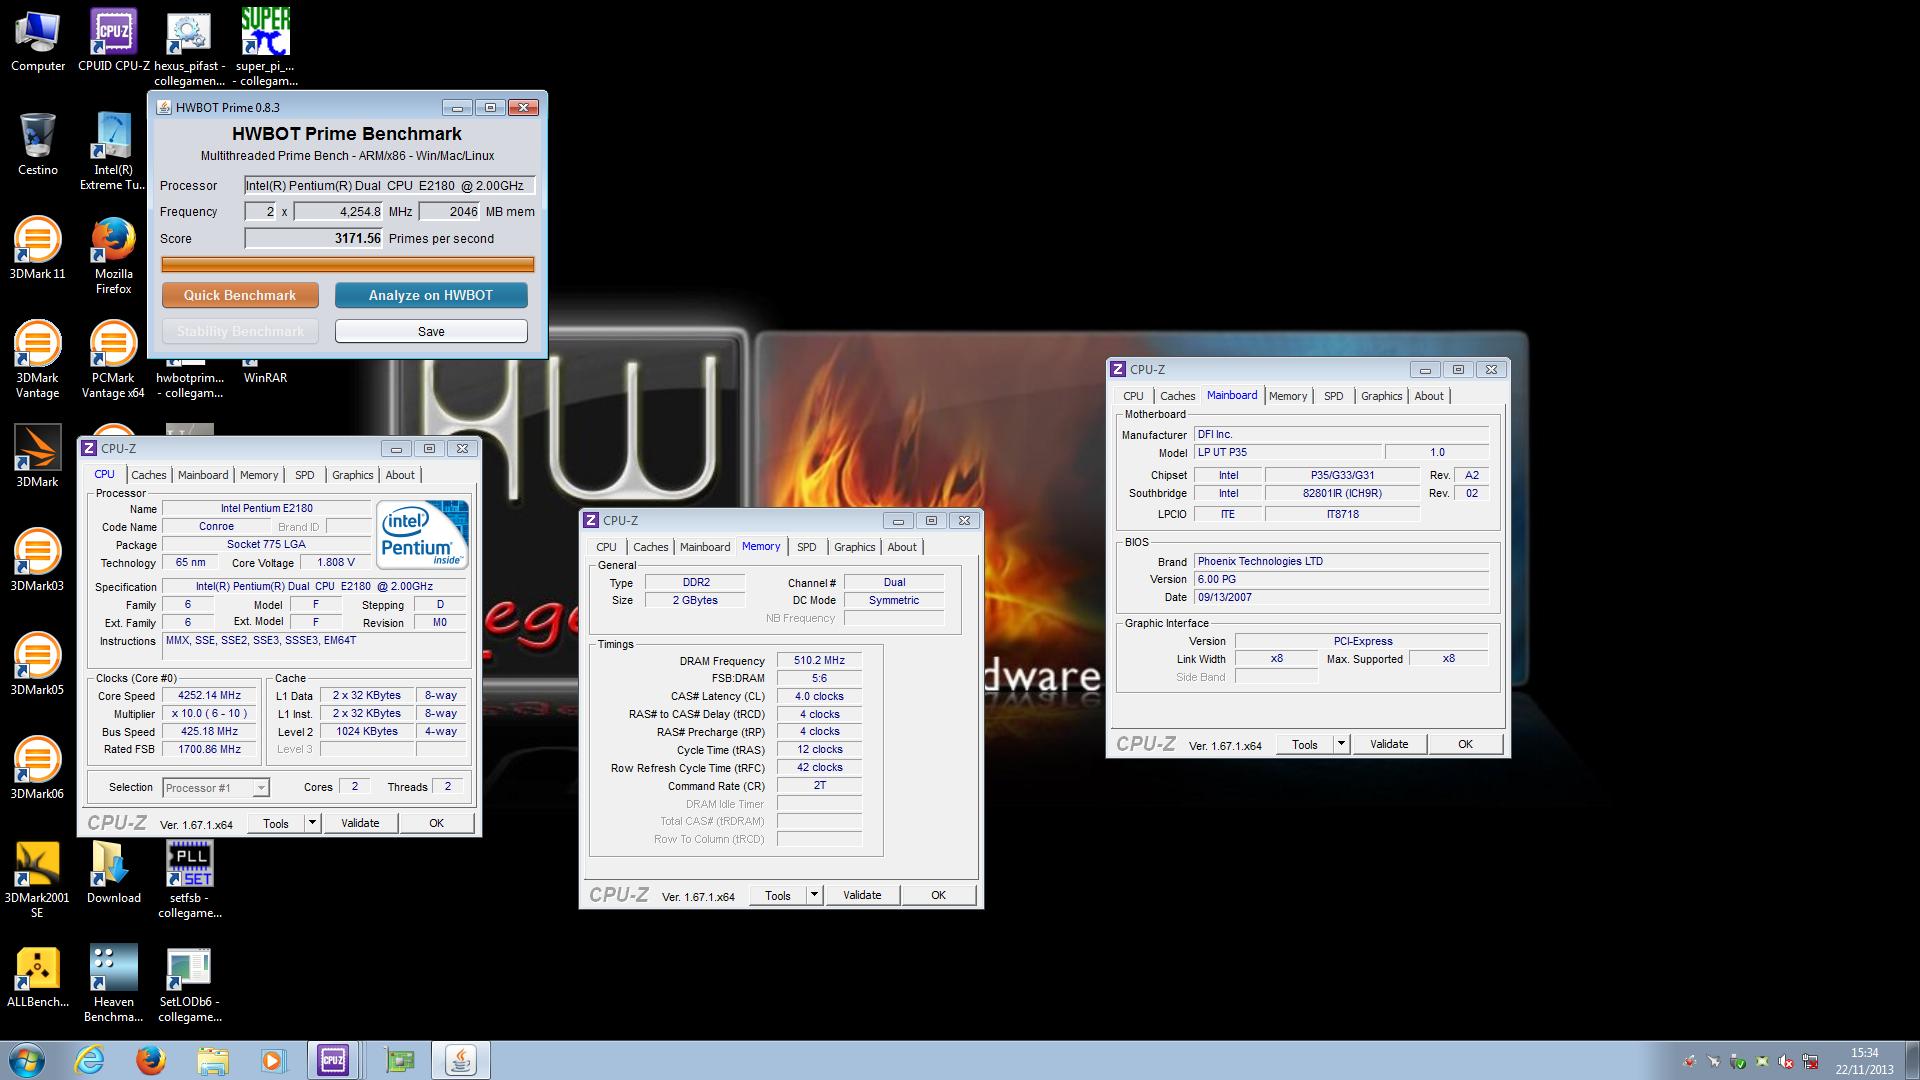This screenshot has height=1080, width=1920.
Task: Click Show Desktop button at taskbar end
Action: tap(1912, 1060)
